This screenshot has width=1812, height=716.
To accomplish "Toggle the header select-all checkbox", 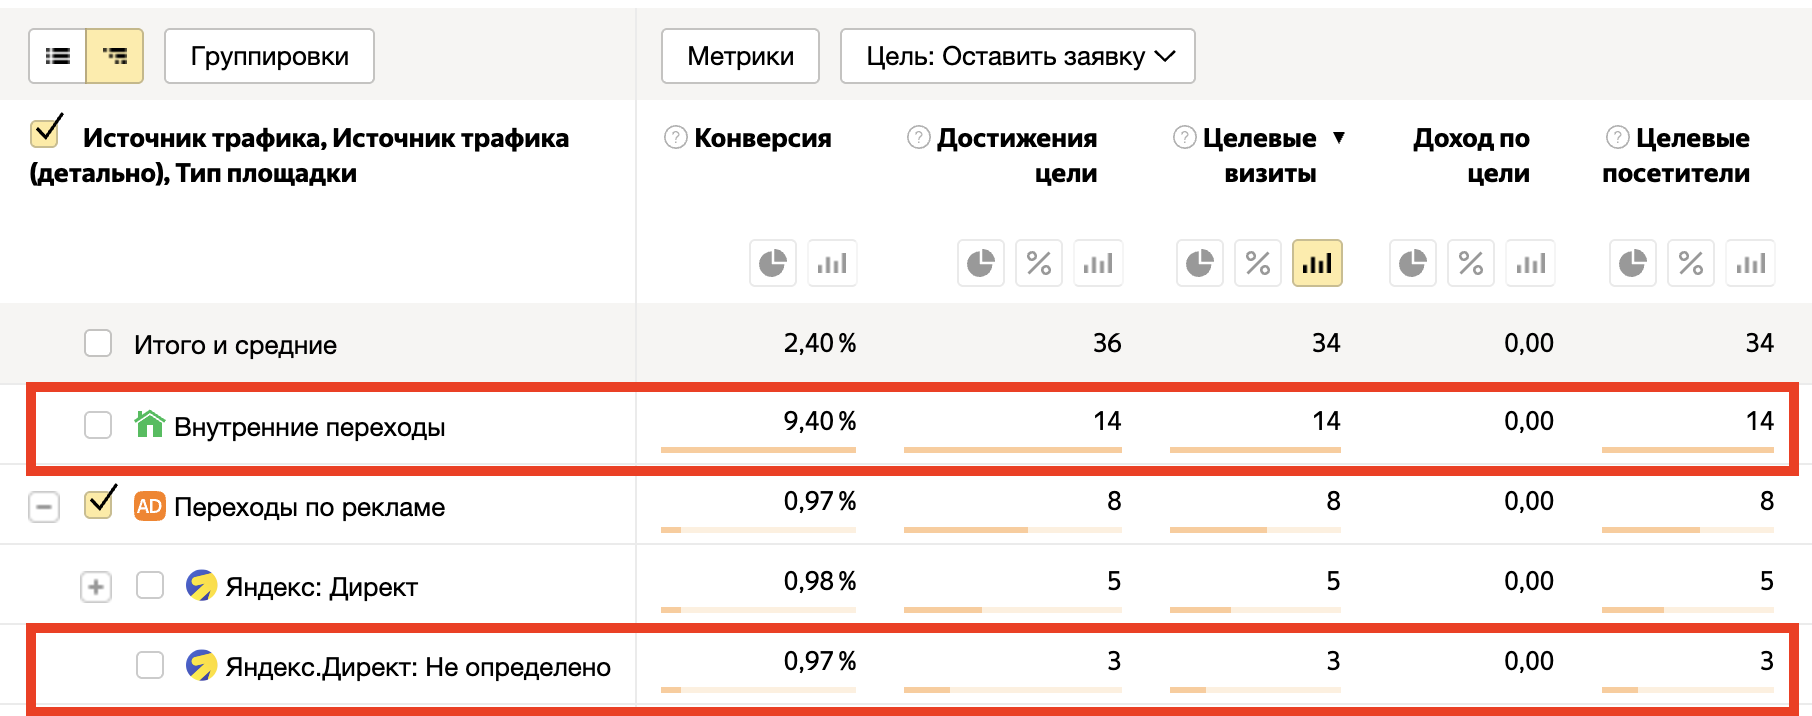I will (x=45, y=132).
